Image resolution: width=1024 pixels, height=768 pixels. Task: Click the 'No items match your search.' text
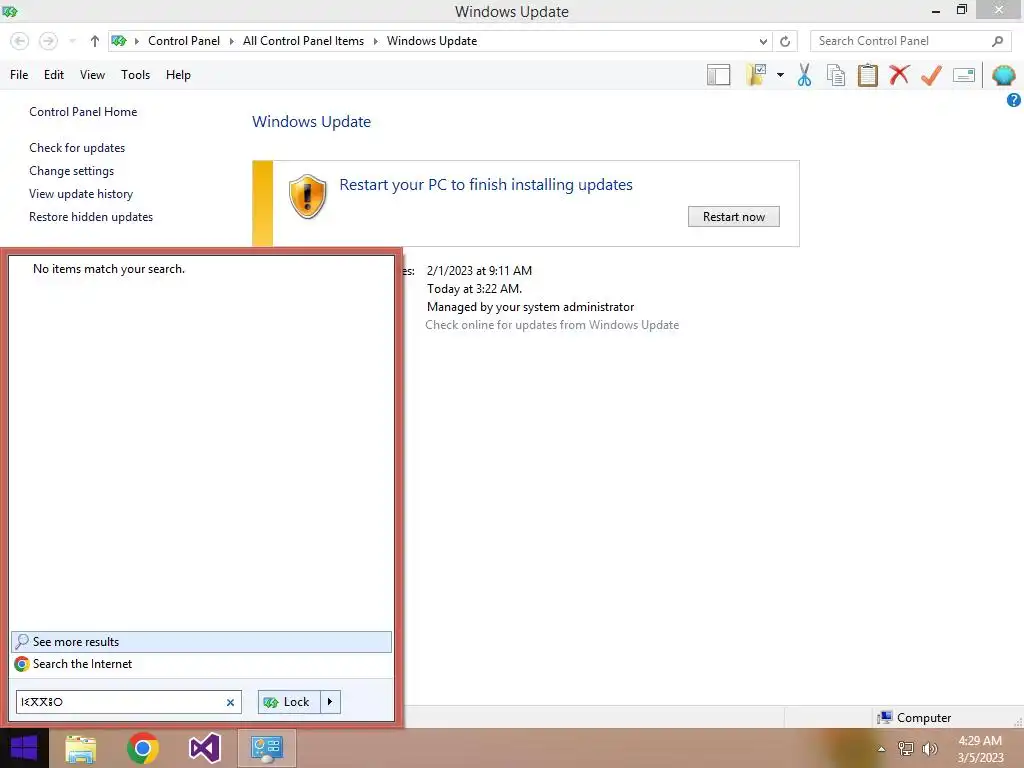(x=108, y=268)
